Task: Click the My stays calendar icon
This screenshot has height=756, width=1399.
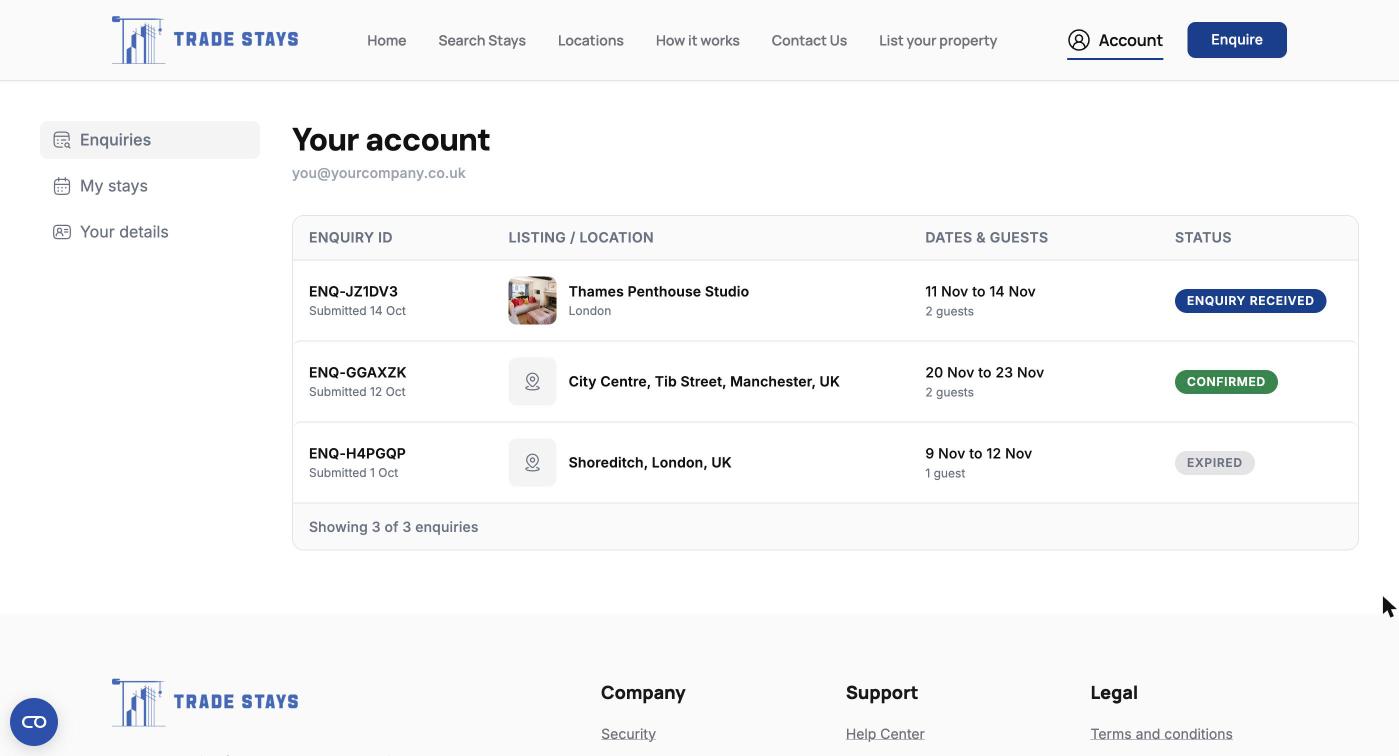Action: (62, 186)
